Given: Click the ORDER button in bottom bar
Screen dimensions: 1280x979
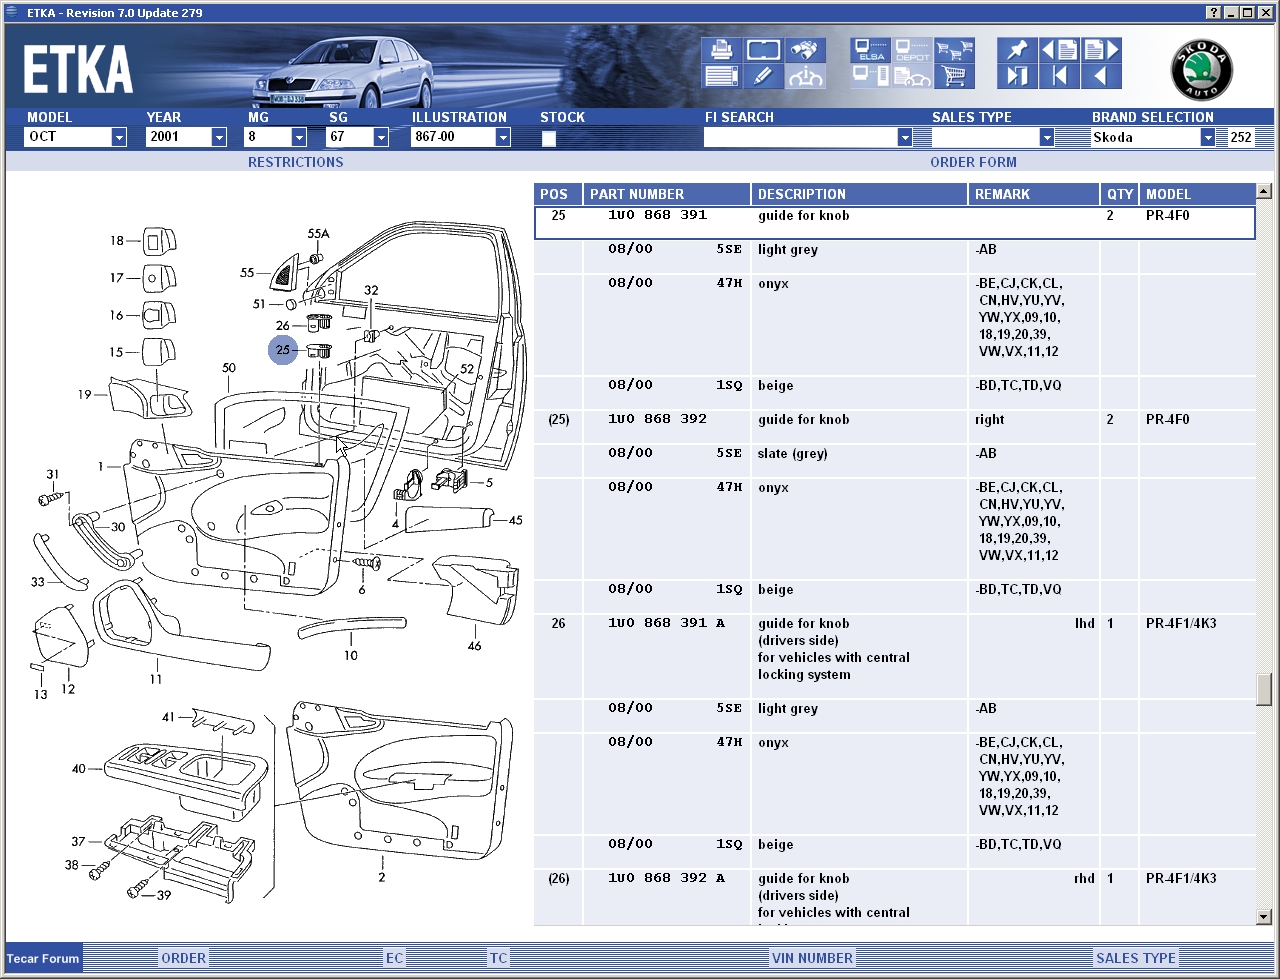Looking at the screenshot, I should coord(184,958).
